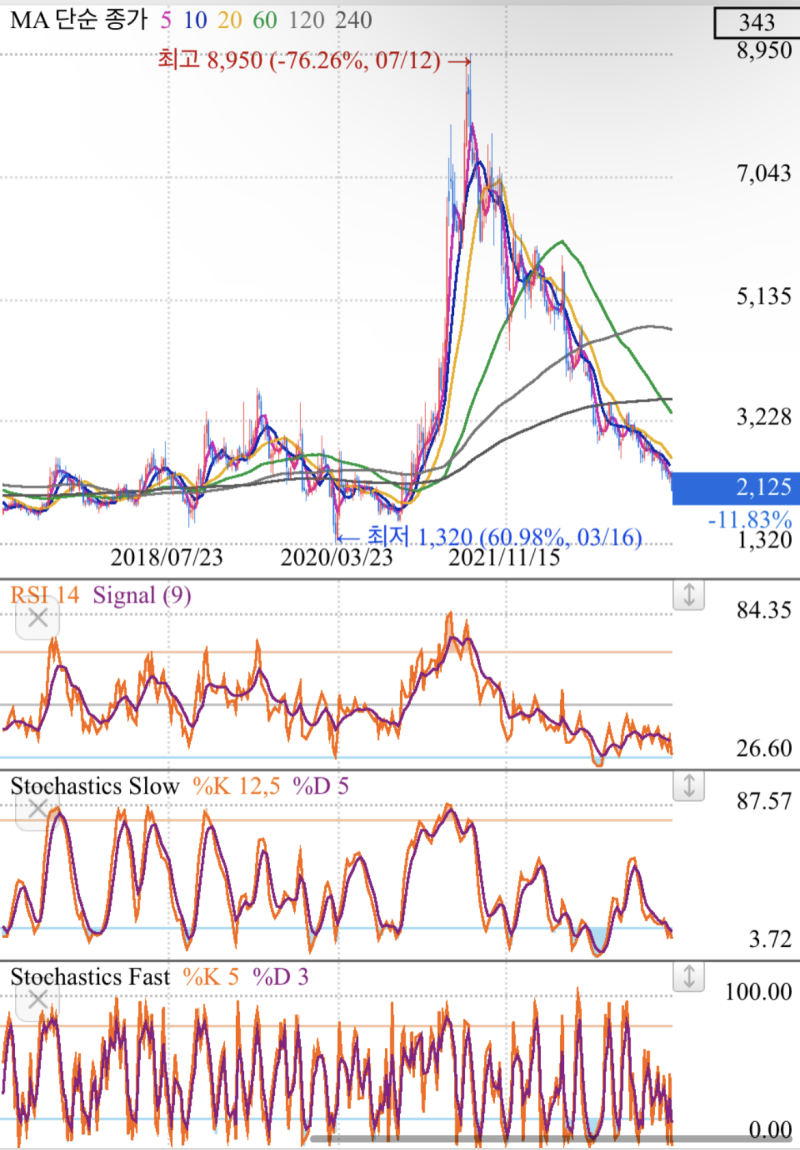Click the %K 5 parameter label
Screen dimensions: 800x1150
tap(211, 977)
